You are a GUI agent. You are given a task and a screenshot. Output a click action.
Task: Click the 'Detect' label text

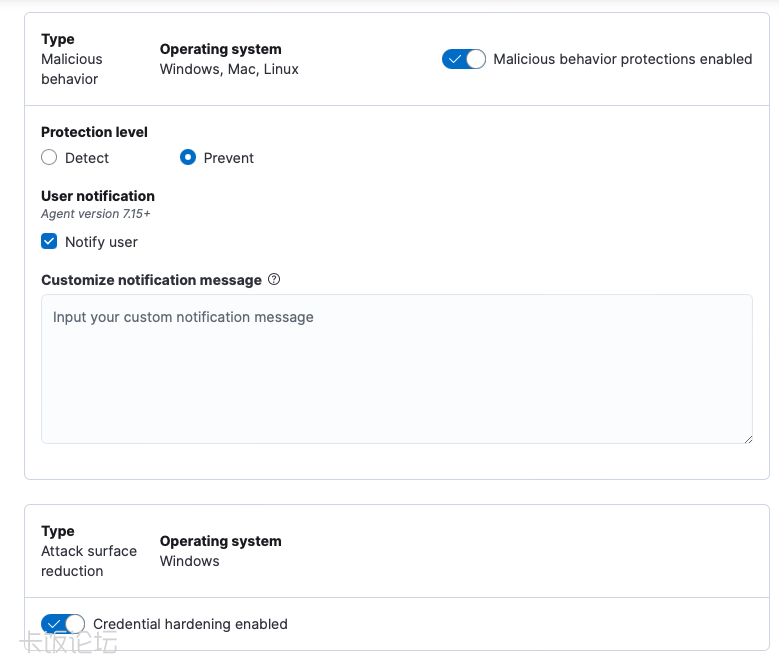(x=87, y=158)
